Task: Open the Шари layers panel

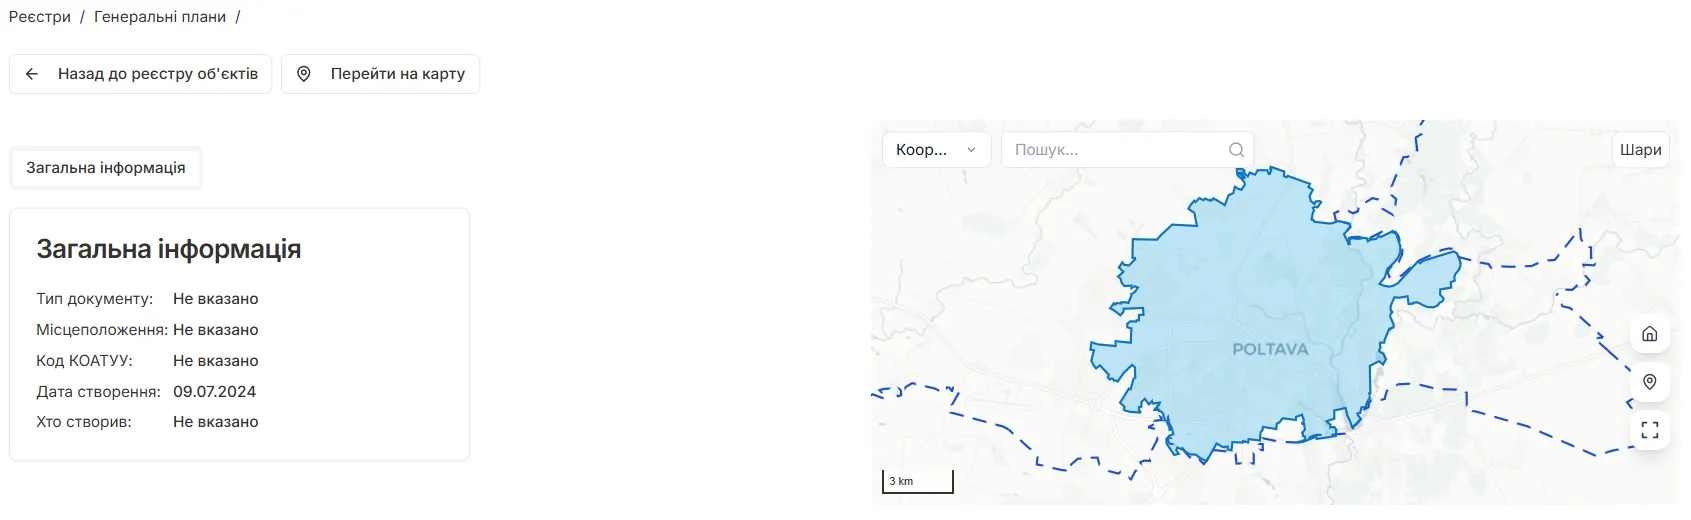Action: coord(1641,150)
